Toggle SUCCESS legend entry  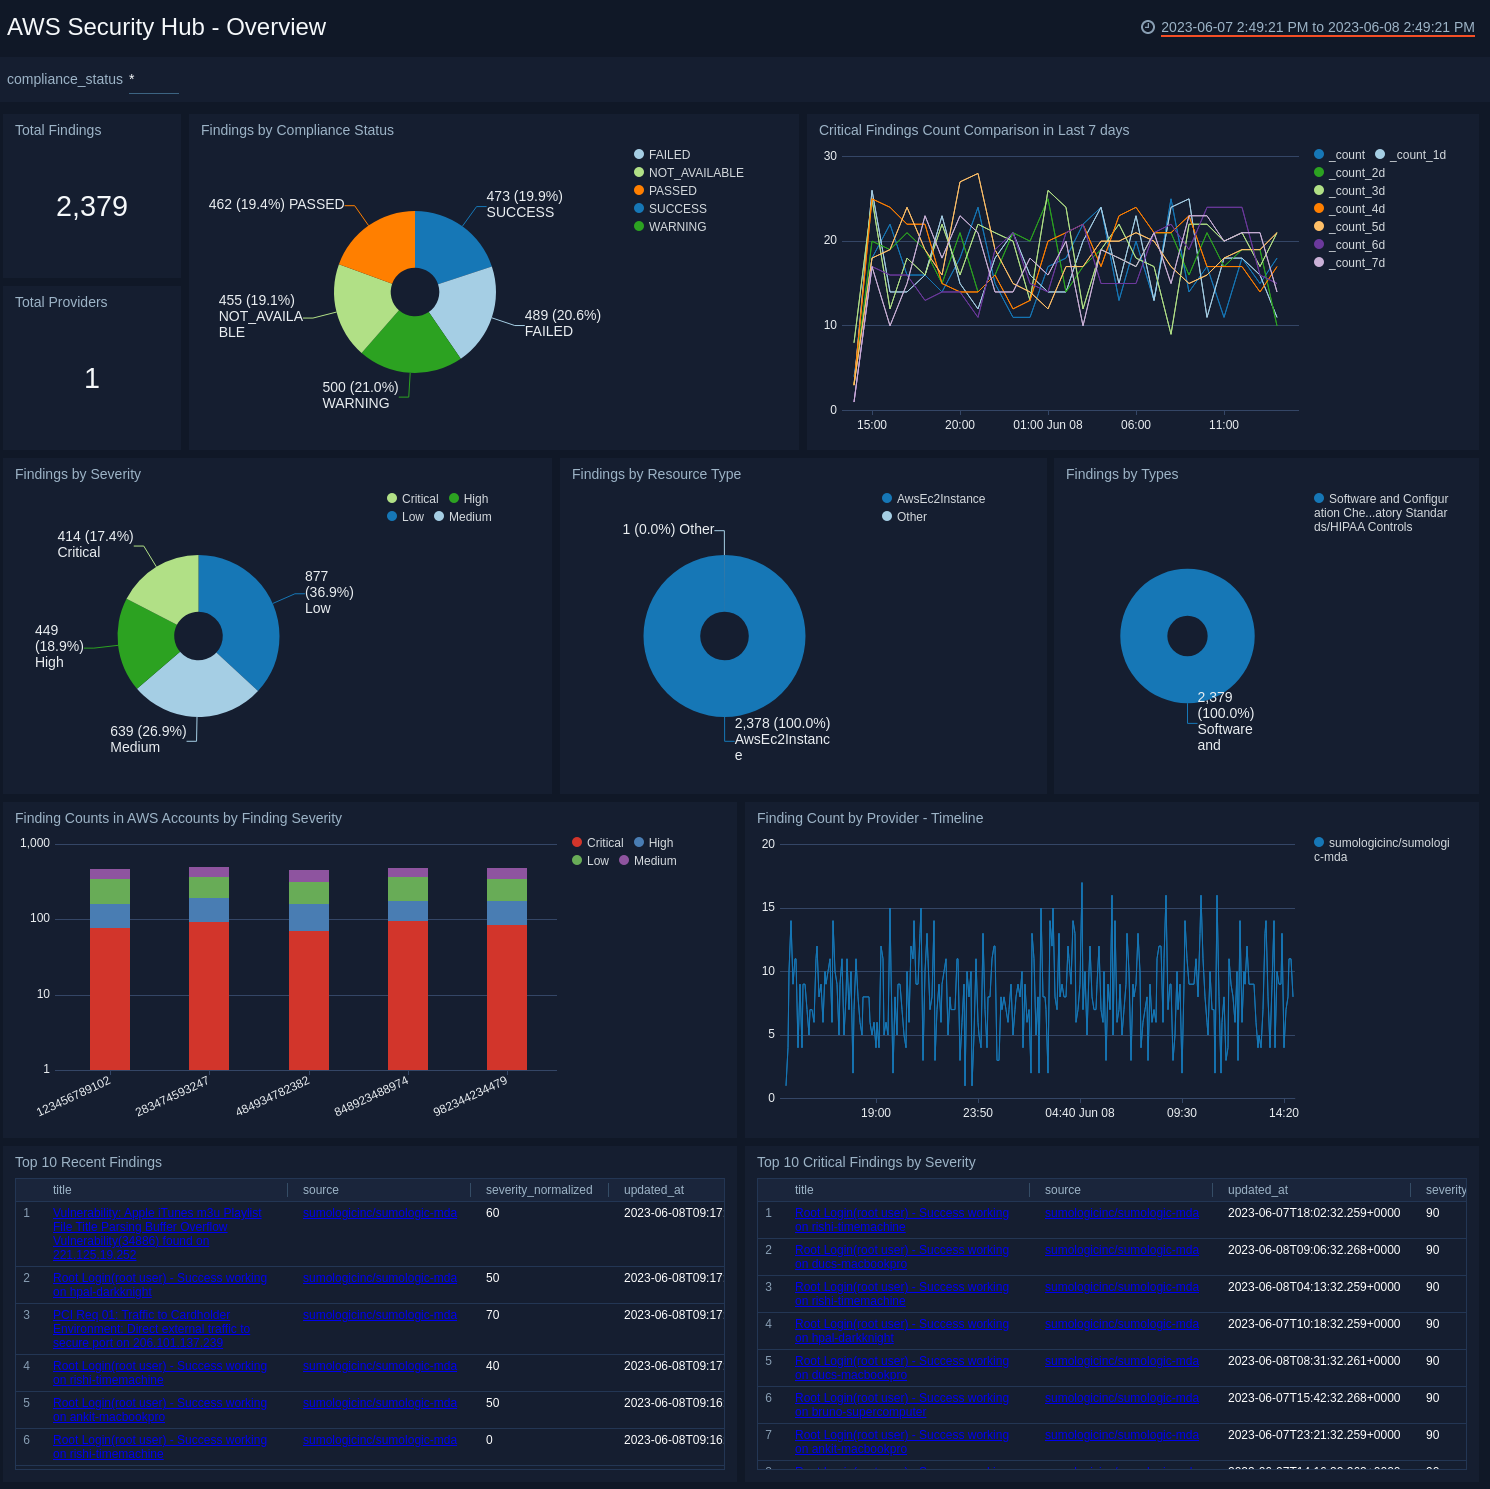670,209
